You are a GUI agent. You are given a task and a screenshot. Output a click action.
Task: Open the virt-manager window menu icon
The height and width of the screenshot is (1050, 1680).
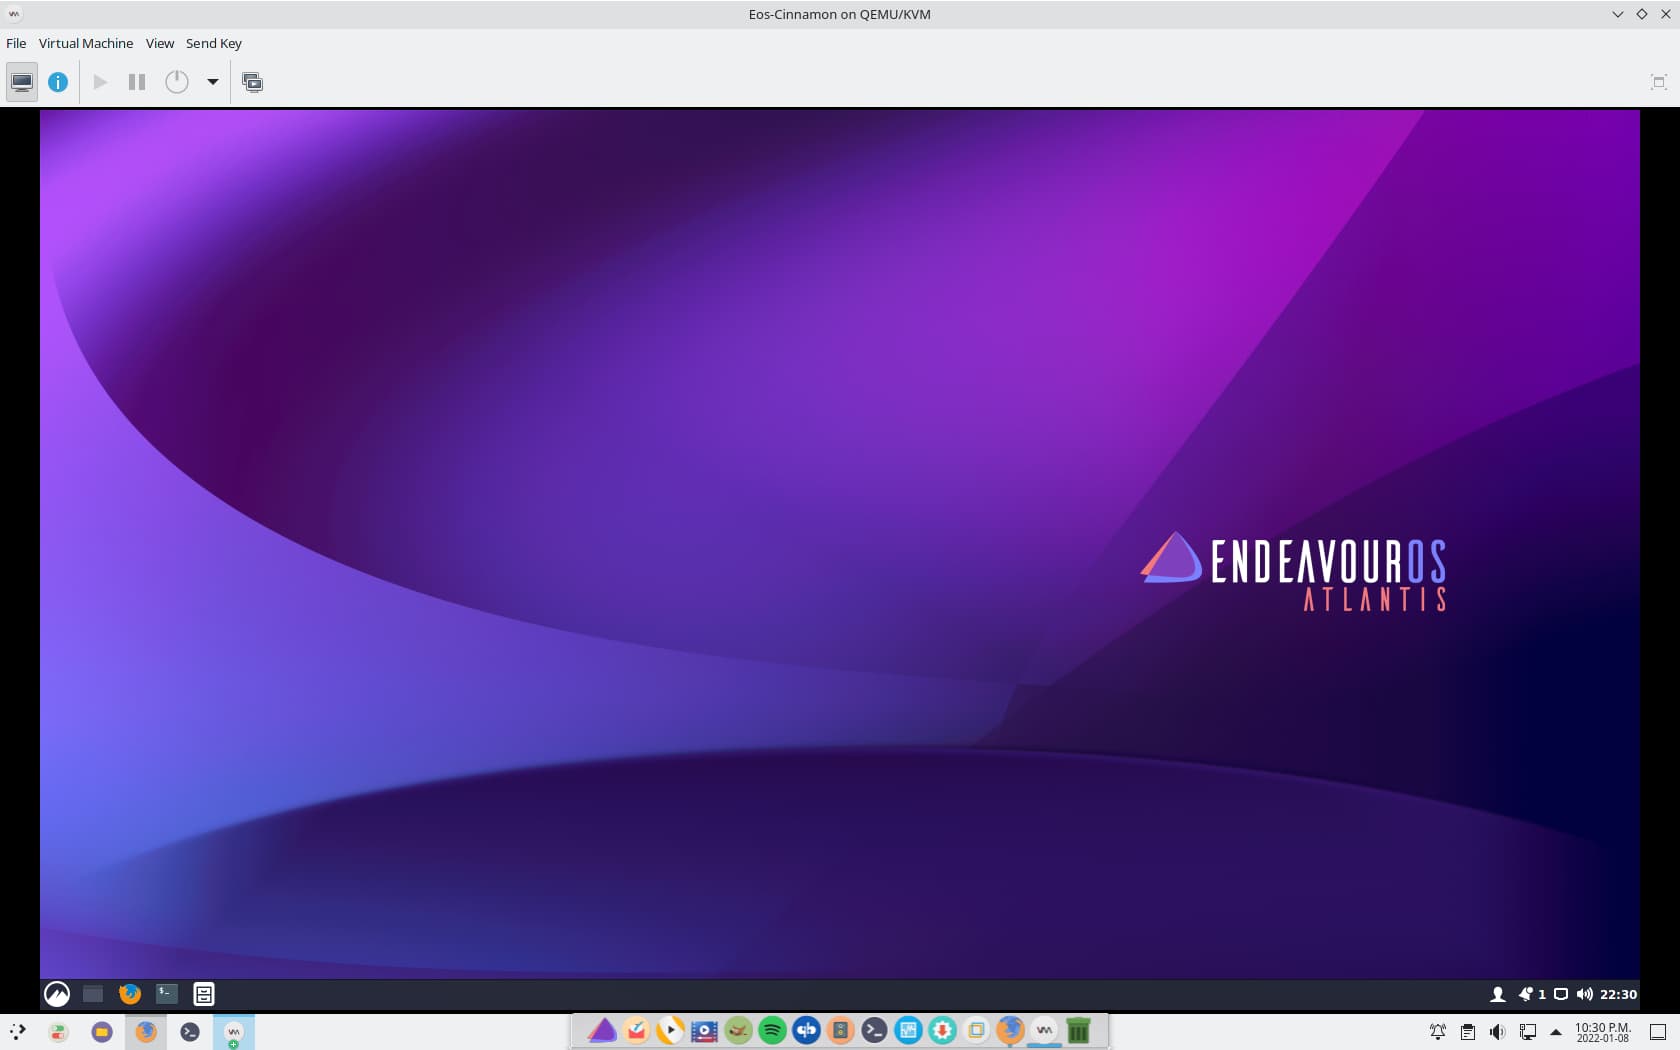tap(14, 14)
